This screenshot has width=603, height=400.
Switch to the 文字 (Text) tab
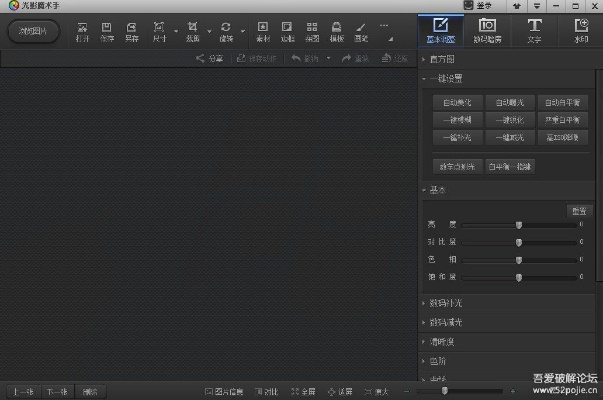pos(535,30)
